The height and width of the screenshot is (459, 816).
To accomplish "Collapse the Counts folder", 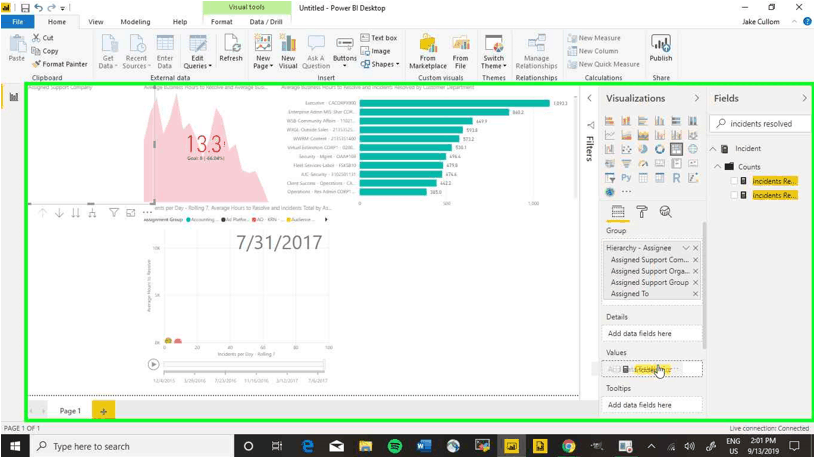I will (718, 167).
